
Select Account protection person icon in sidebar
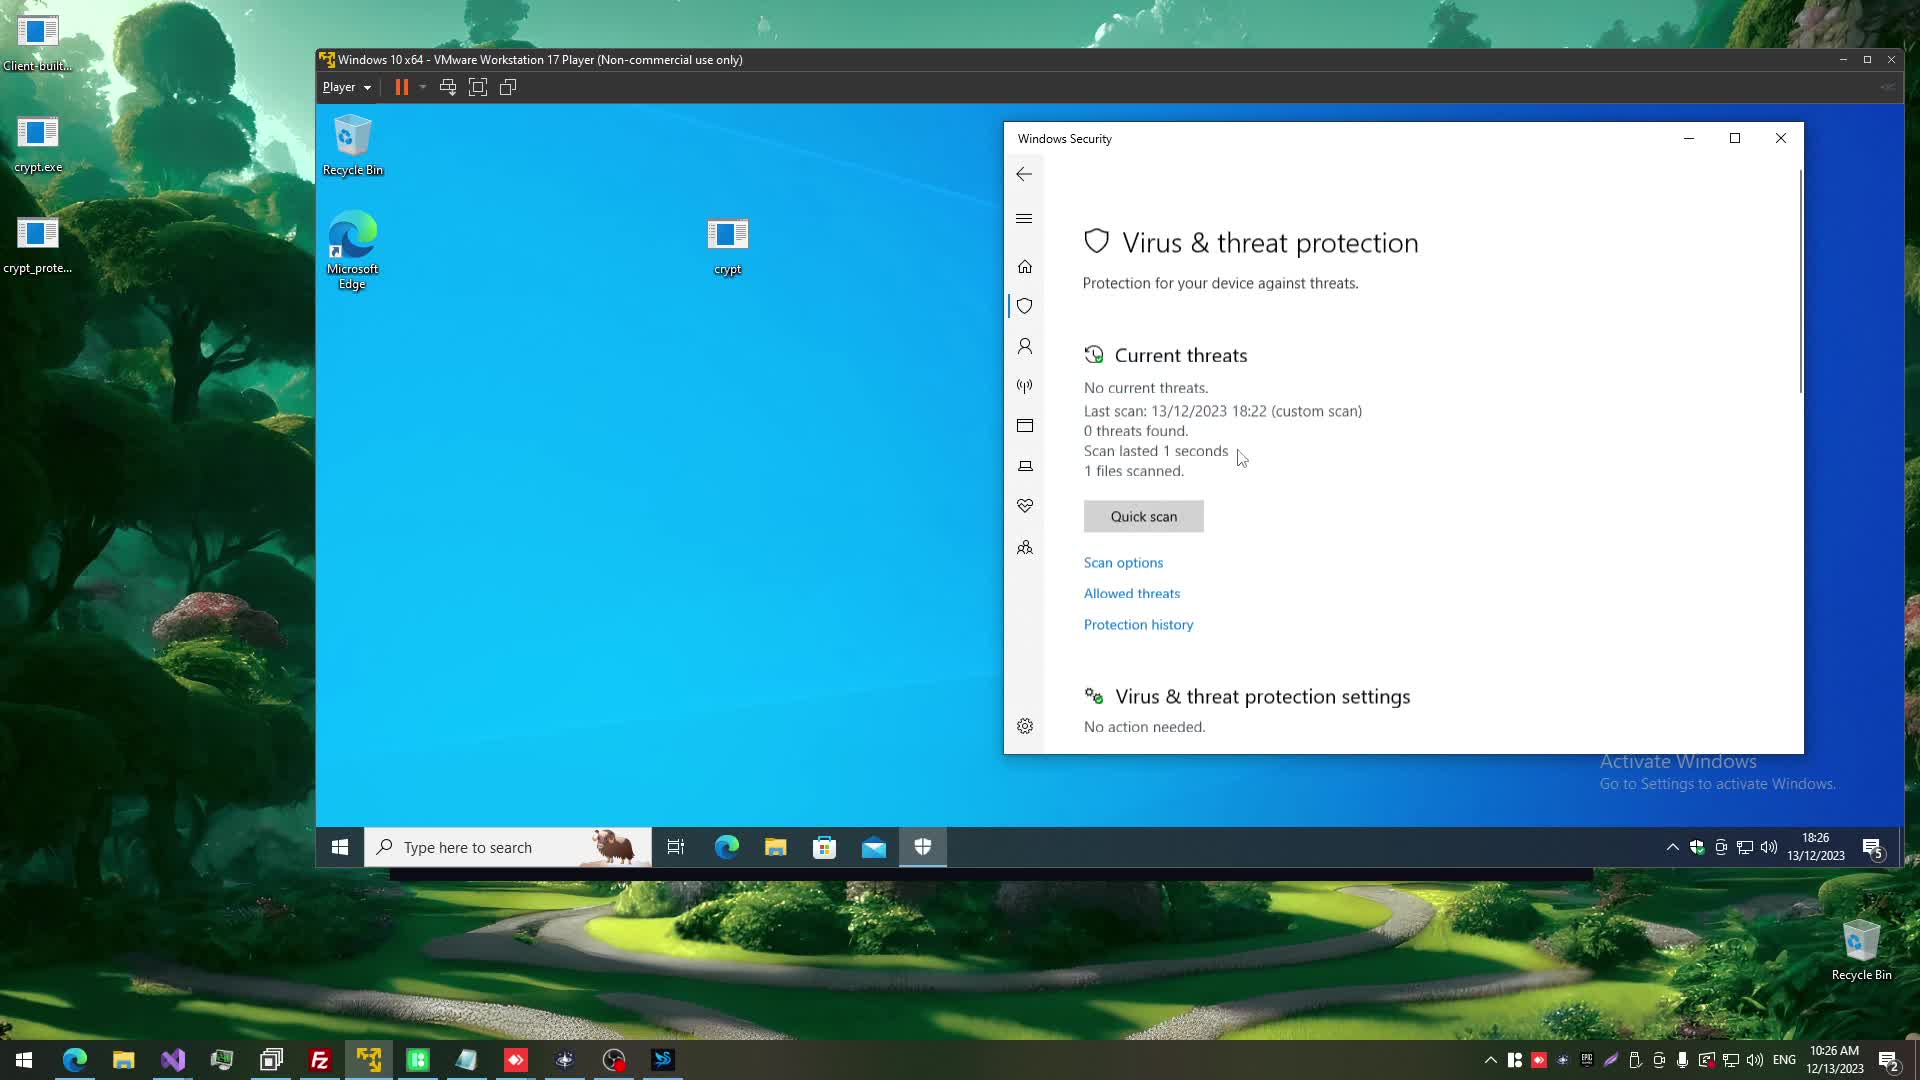point(1024,346)
